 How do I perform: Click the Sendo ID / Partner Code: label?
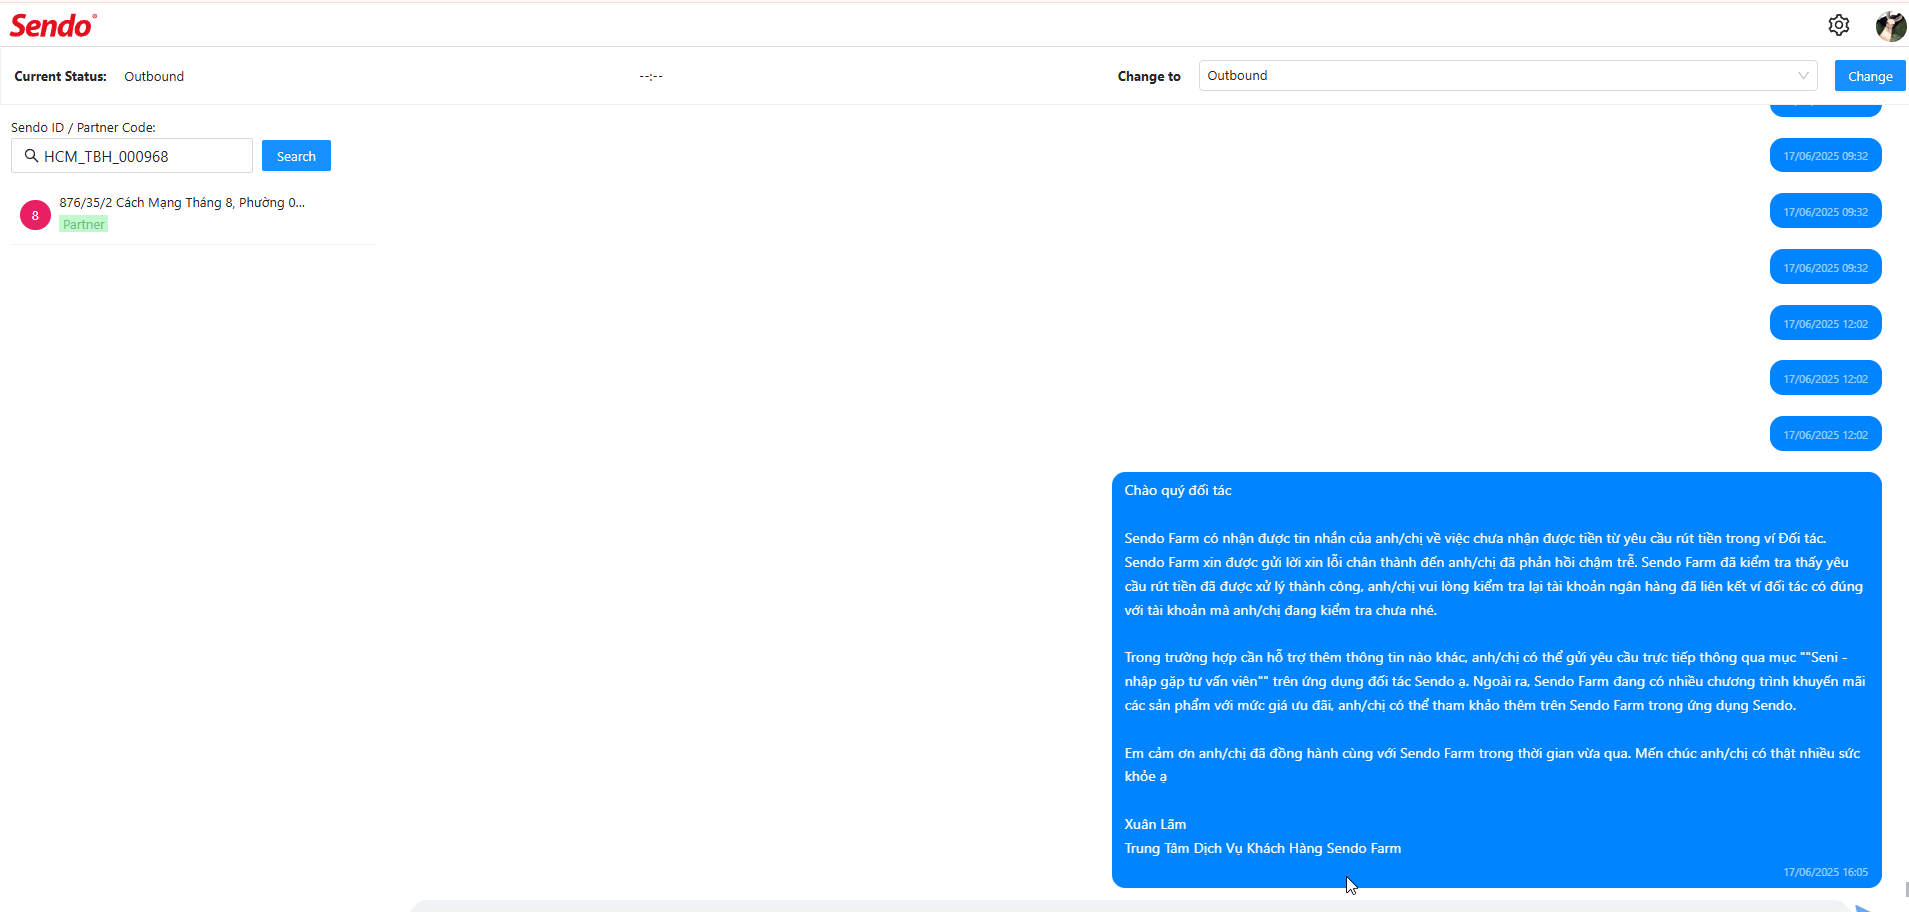[x=83, y=128]
